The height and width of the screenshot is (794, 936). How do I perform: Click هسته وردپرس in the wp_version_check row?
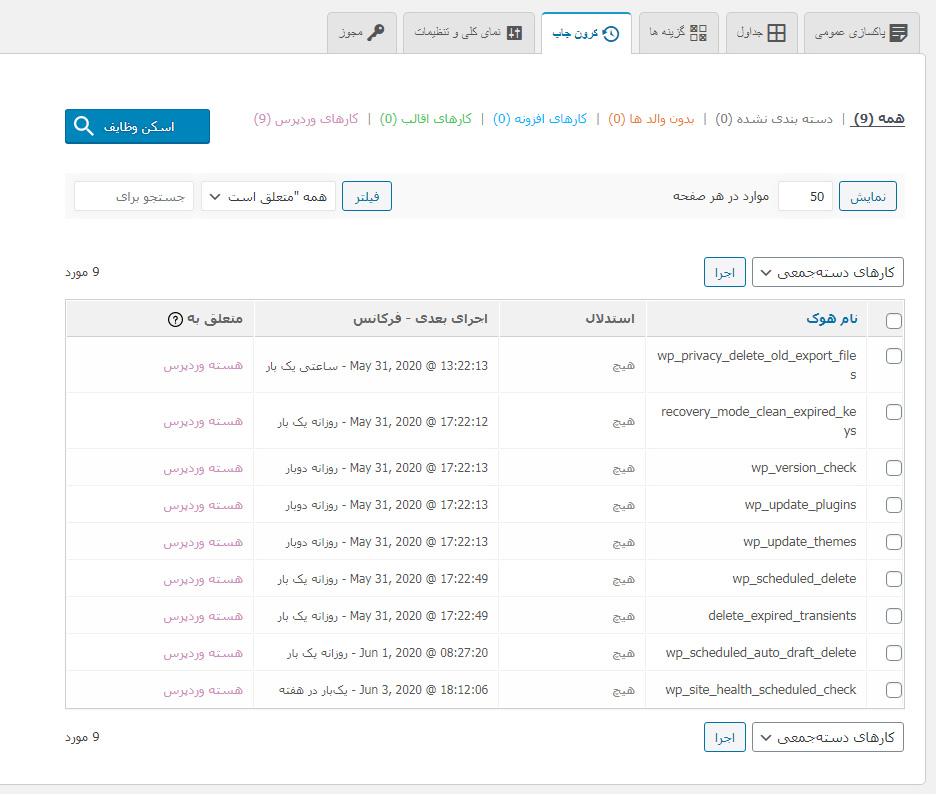[203, 469]
